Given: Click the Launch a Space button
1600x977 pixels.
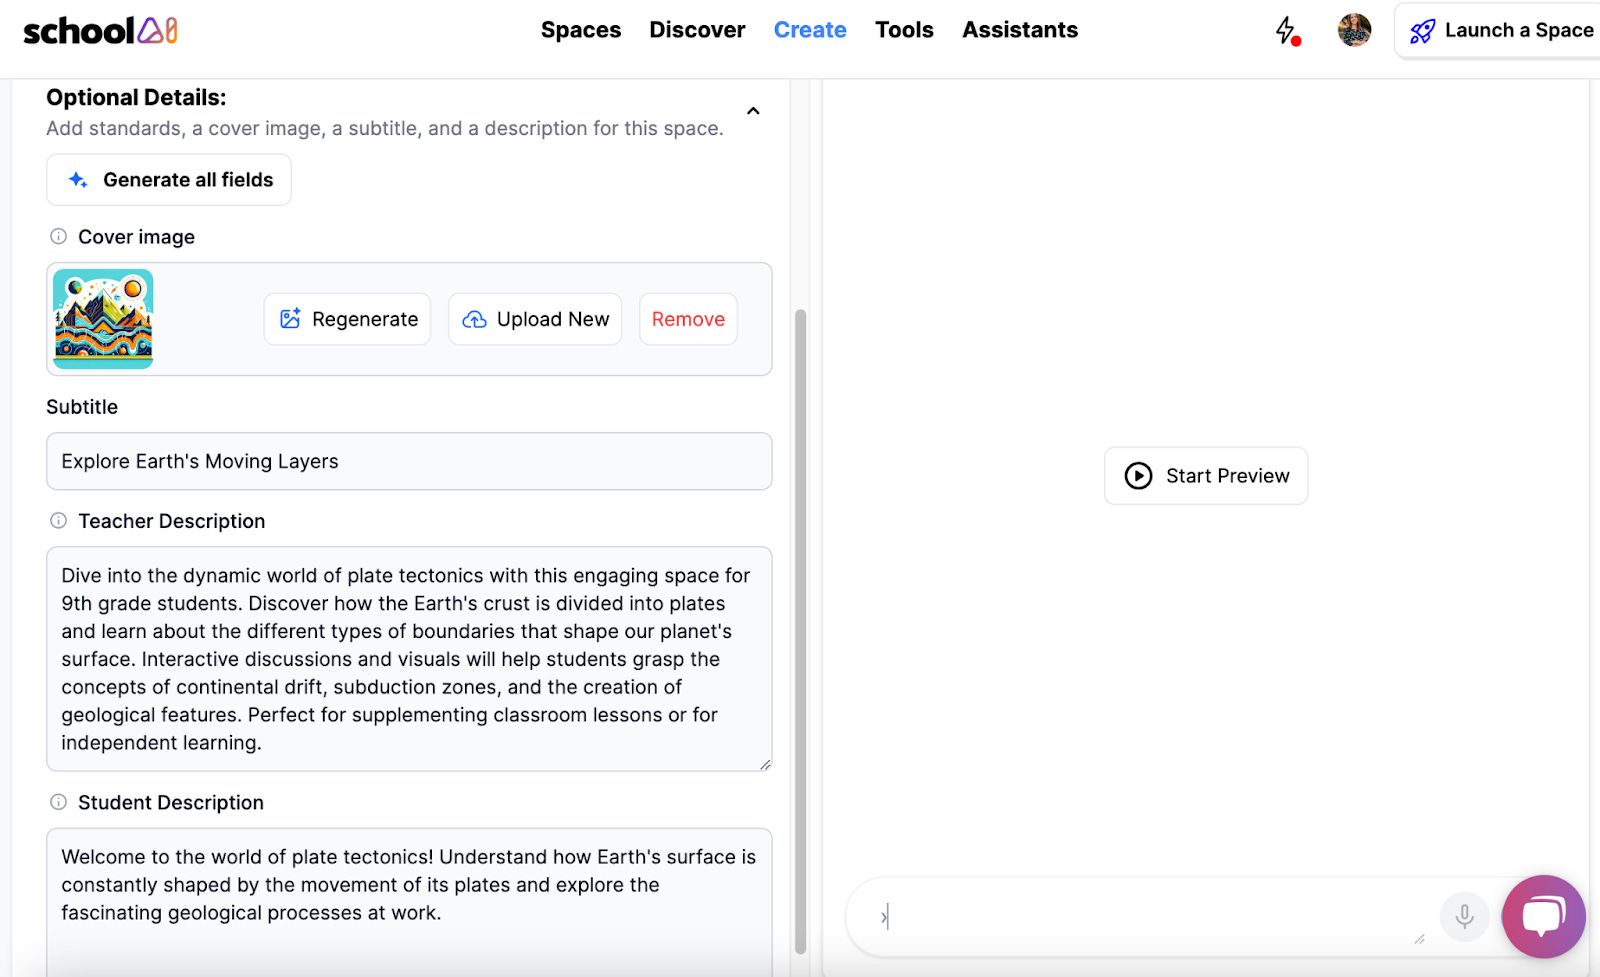Looking at the screenshot, I should coord(1500,31).
